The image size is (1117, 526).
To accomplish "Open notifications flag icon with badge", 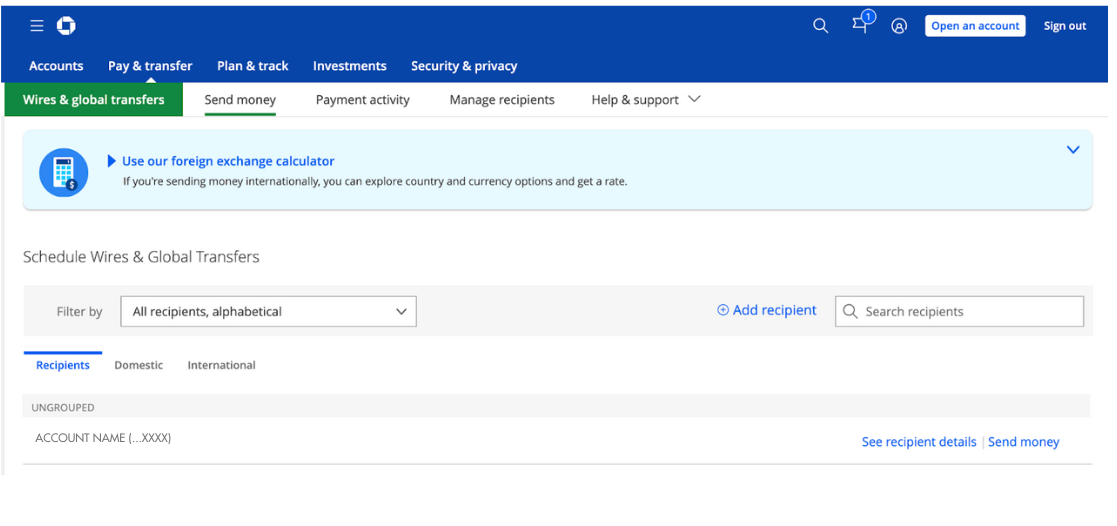I will (860, 25).
